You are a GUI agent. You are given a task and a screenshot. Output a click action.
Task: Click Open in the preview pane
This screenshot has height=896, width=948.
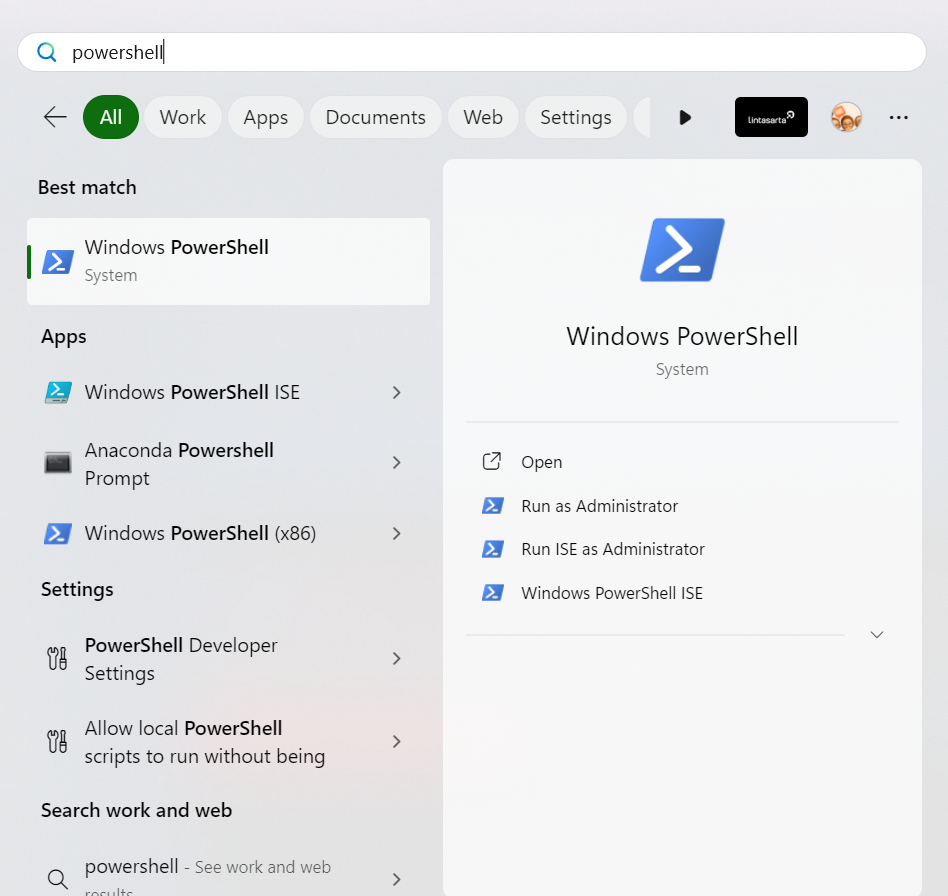[541, 462]
